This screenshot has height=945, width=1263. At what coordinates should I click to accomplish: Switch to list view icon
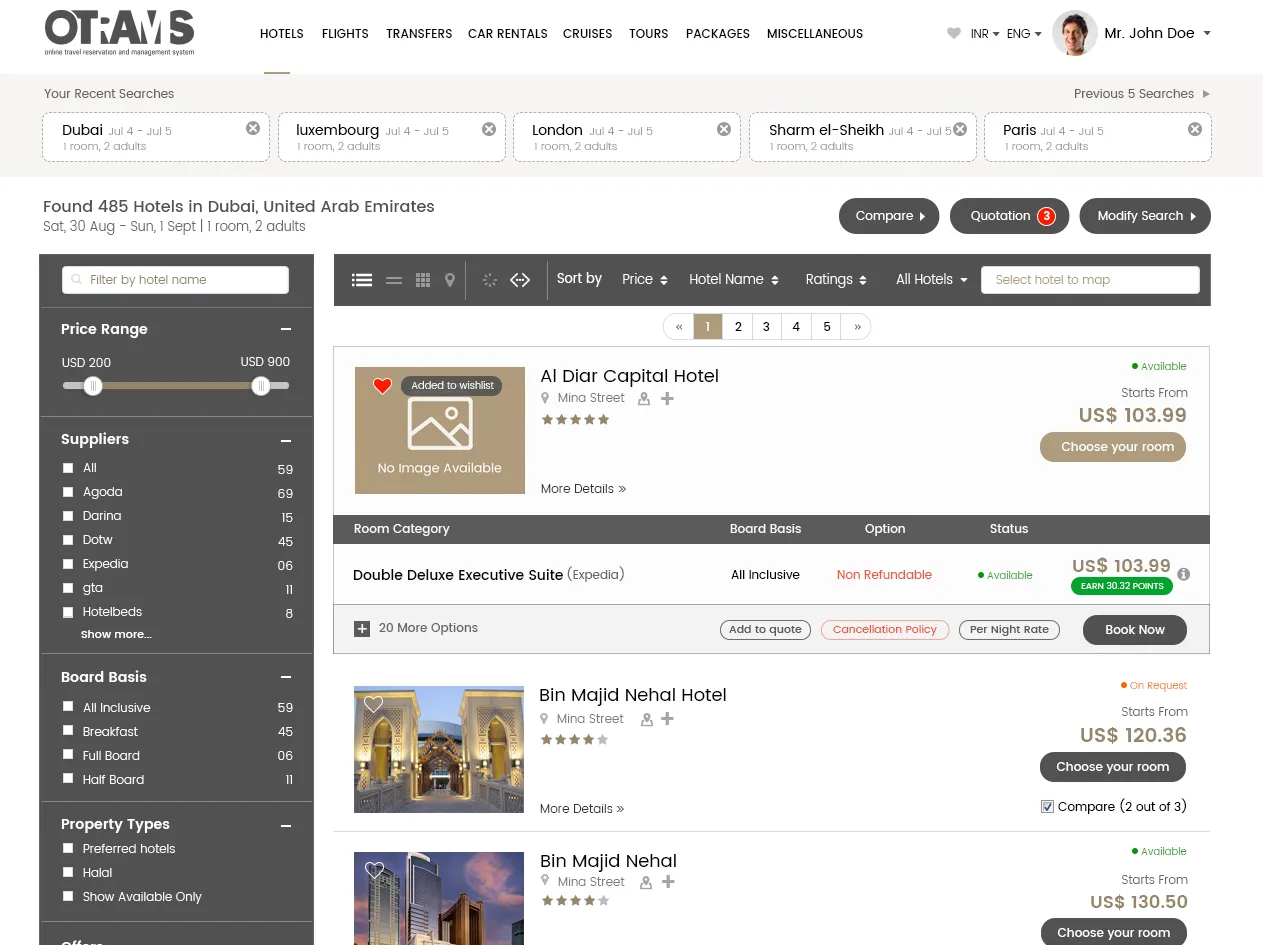click(362, 280)
